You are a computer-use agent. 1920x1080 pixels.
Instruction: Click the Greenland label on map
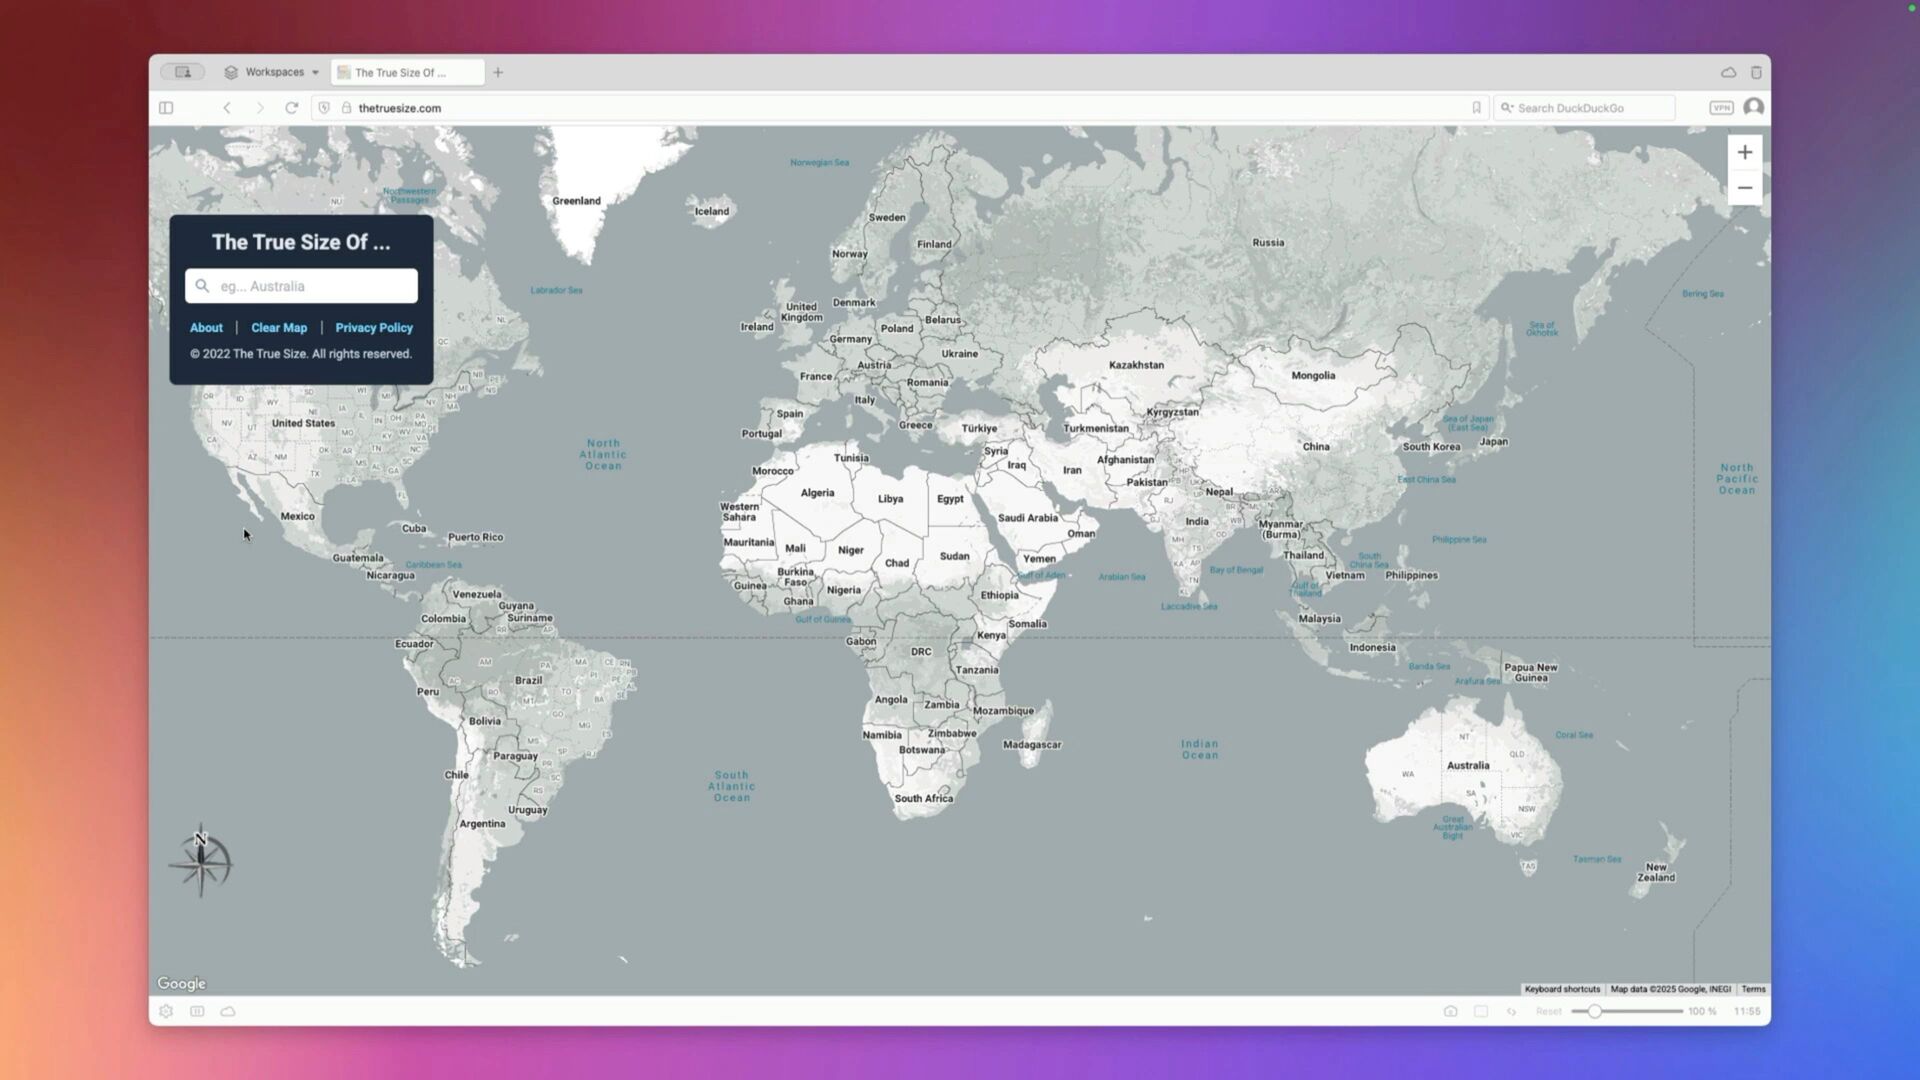[576, 201]
